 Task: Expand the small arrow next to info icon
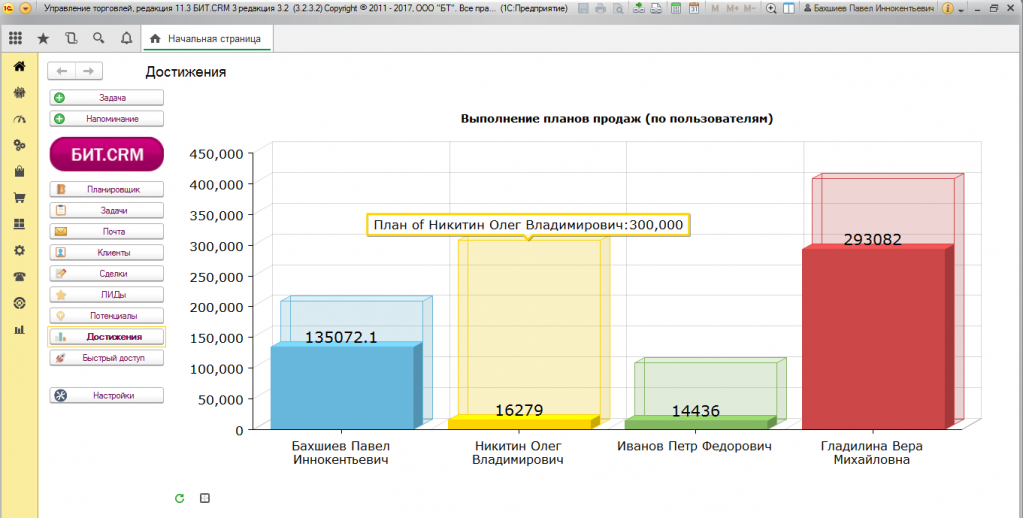point(960,10)
